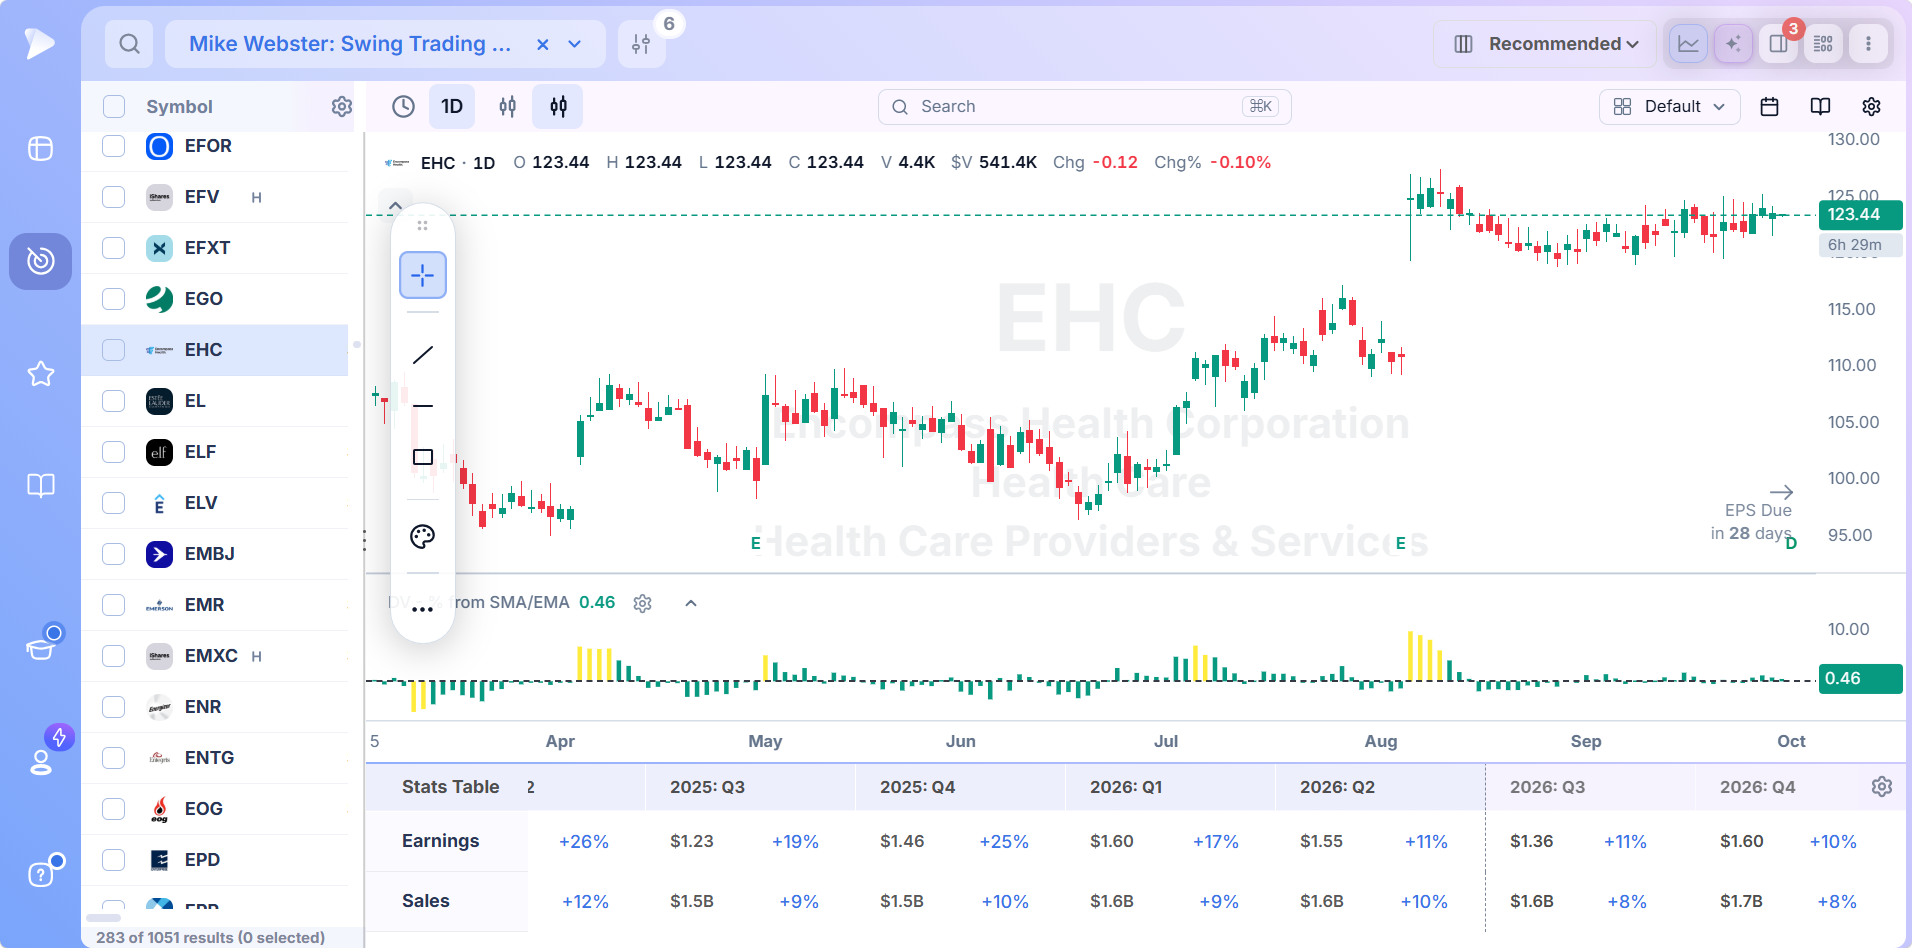Select the grid table layout icon
Image resolution: width=1912 pixels, height=948 pixels.
tap(1823, 44)
